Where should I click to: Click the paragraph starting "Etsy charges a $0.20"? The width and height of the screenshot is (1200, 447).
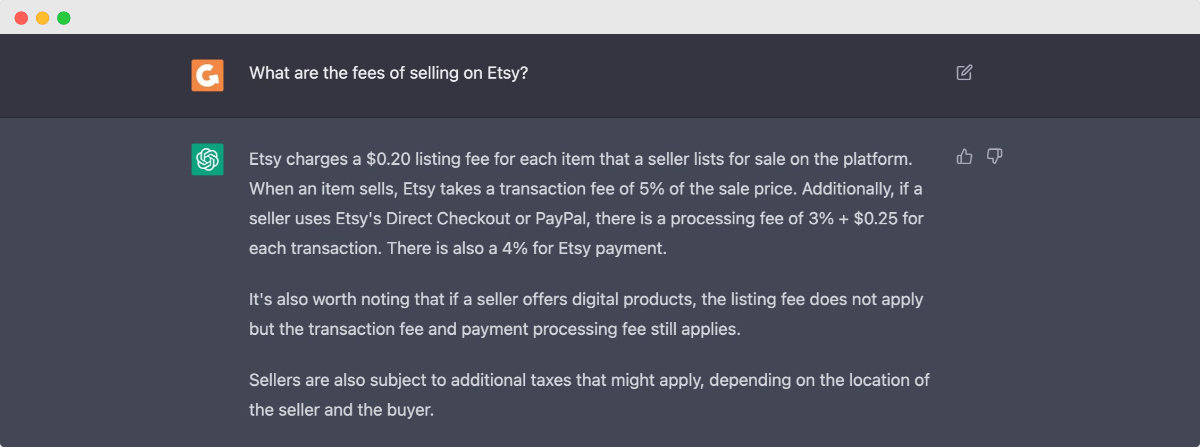(589, 203)
